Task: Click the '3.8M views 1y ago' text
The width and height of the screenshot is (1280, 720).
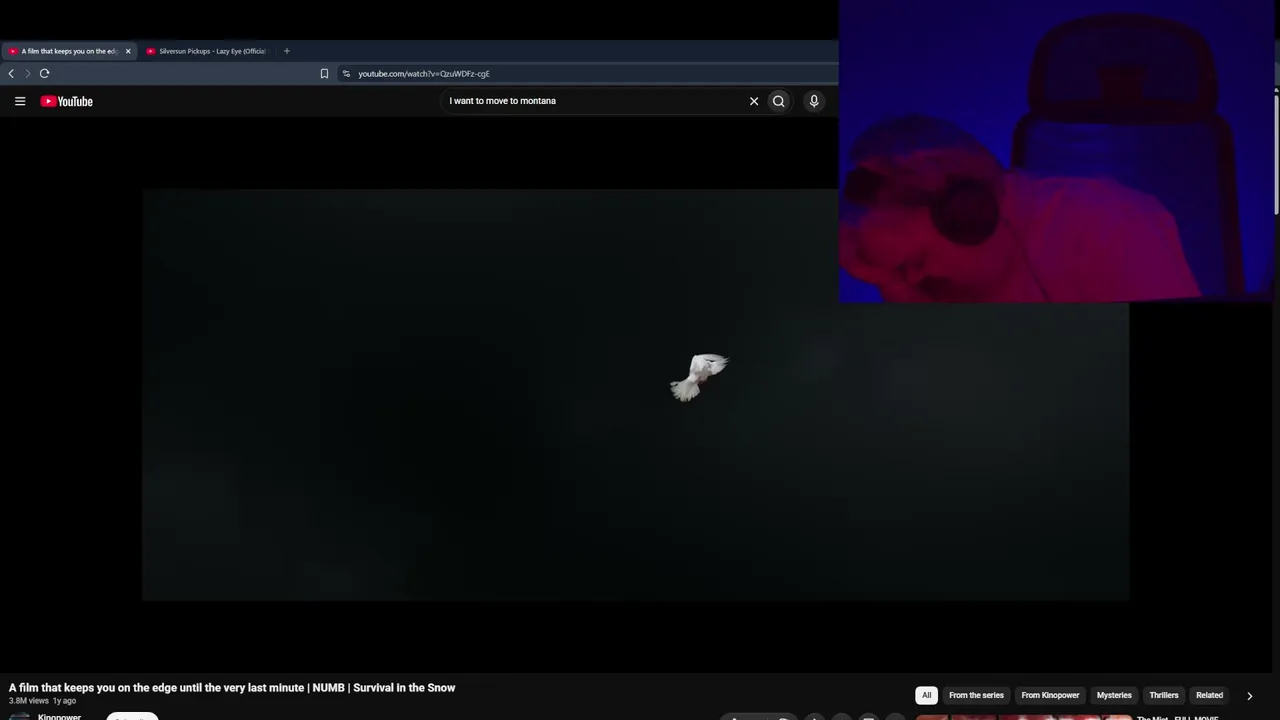Action: tap(42, 701)
